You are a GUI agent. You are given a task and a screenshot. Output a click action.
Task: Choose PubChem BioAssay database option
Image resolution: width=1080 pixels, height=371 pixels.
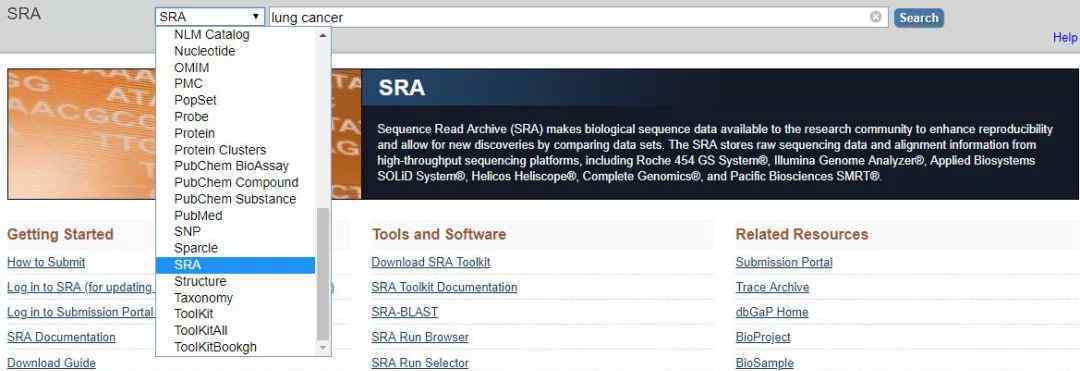[x=236, y=166]
